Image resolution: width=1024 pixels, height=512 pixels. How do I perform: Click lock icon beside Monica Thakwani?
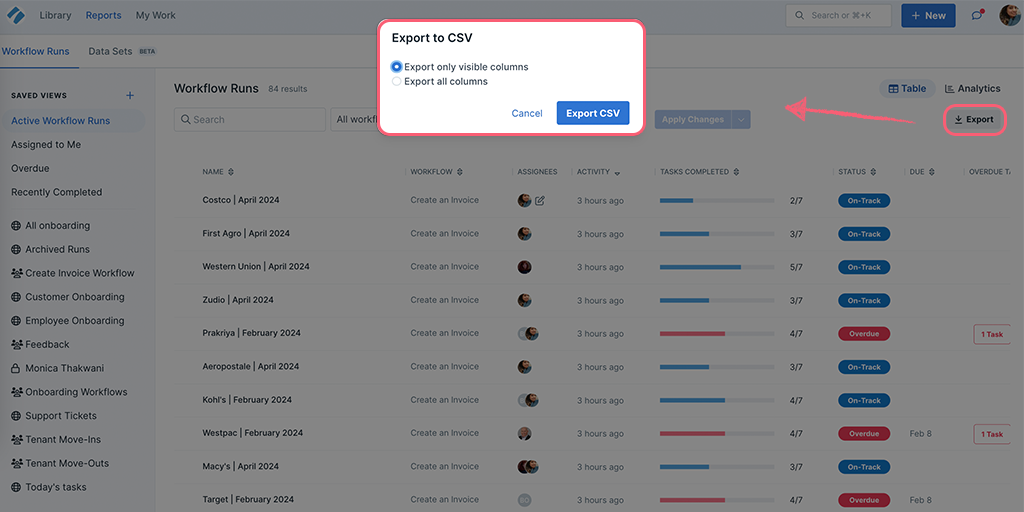click(16, 368)
